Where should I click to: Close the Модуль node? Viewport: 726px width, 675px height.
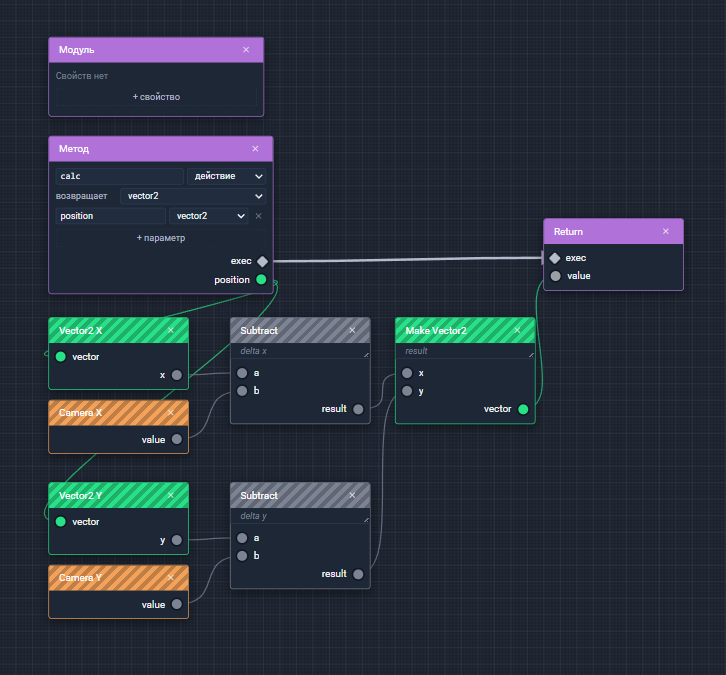point(246,50)
